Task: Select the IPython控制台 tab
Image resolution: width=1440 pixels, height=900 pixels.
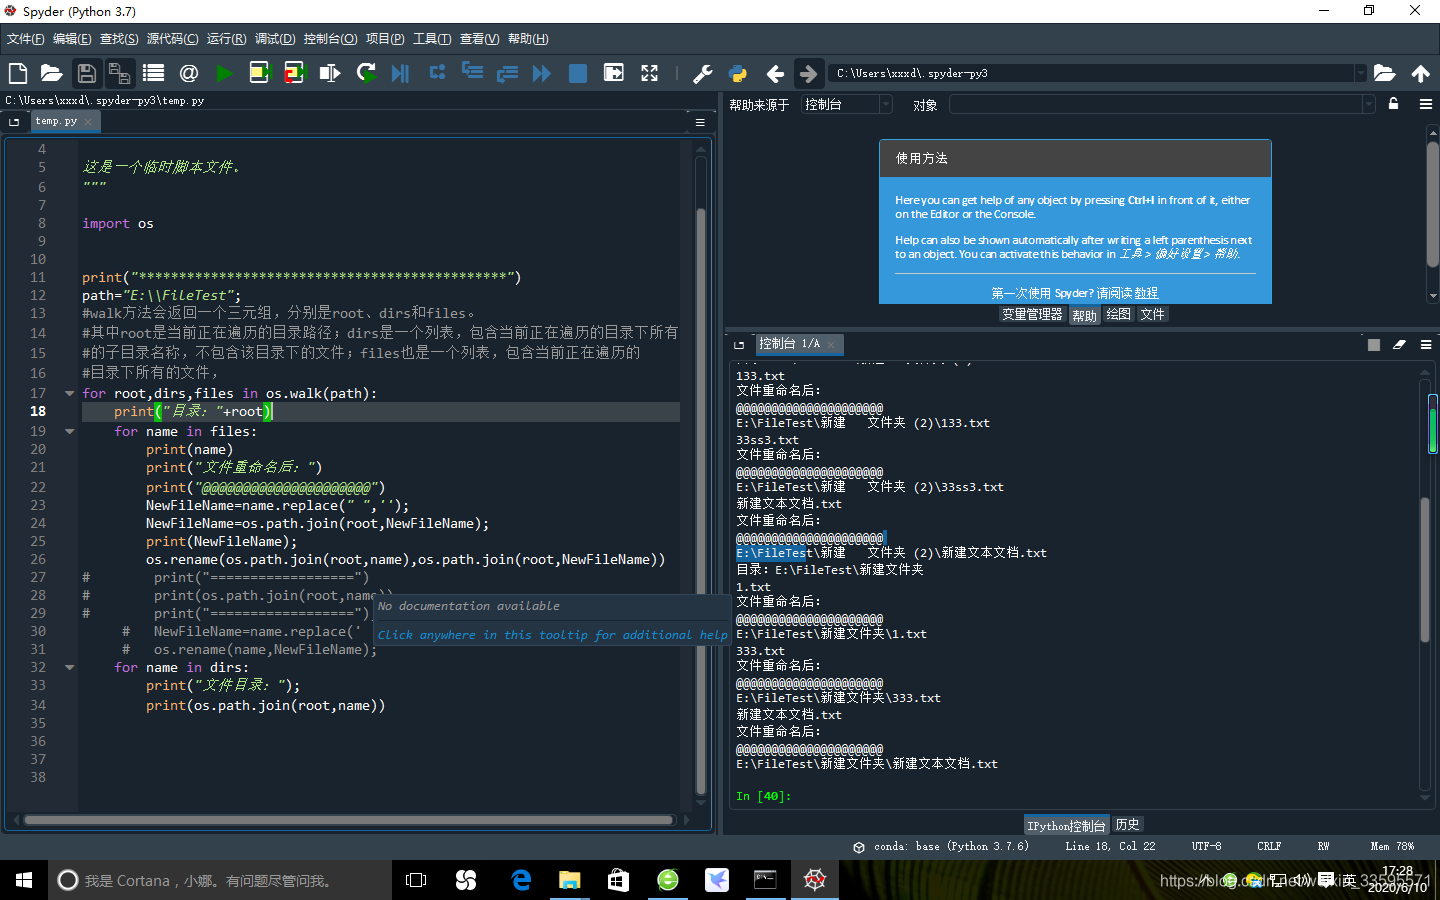Action: [x=1066, y=825]
